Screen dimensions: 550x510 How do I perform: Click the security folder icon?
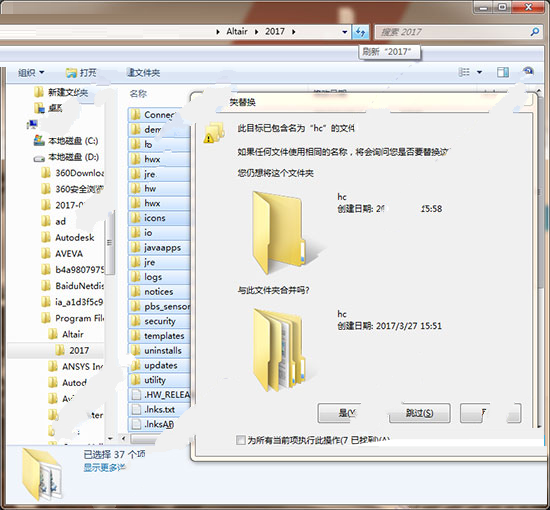135,321
